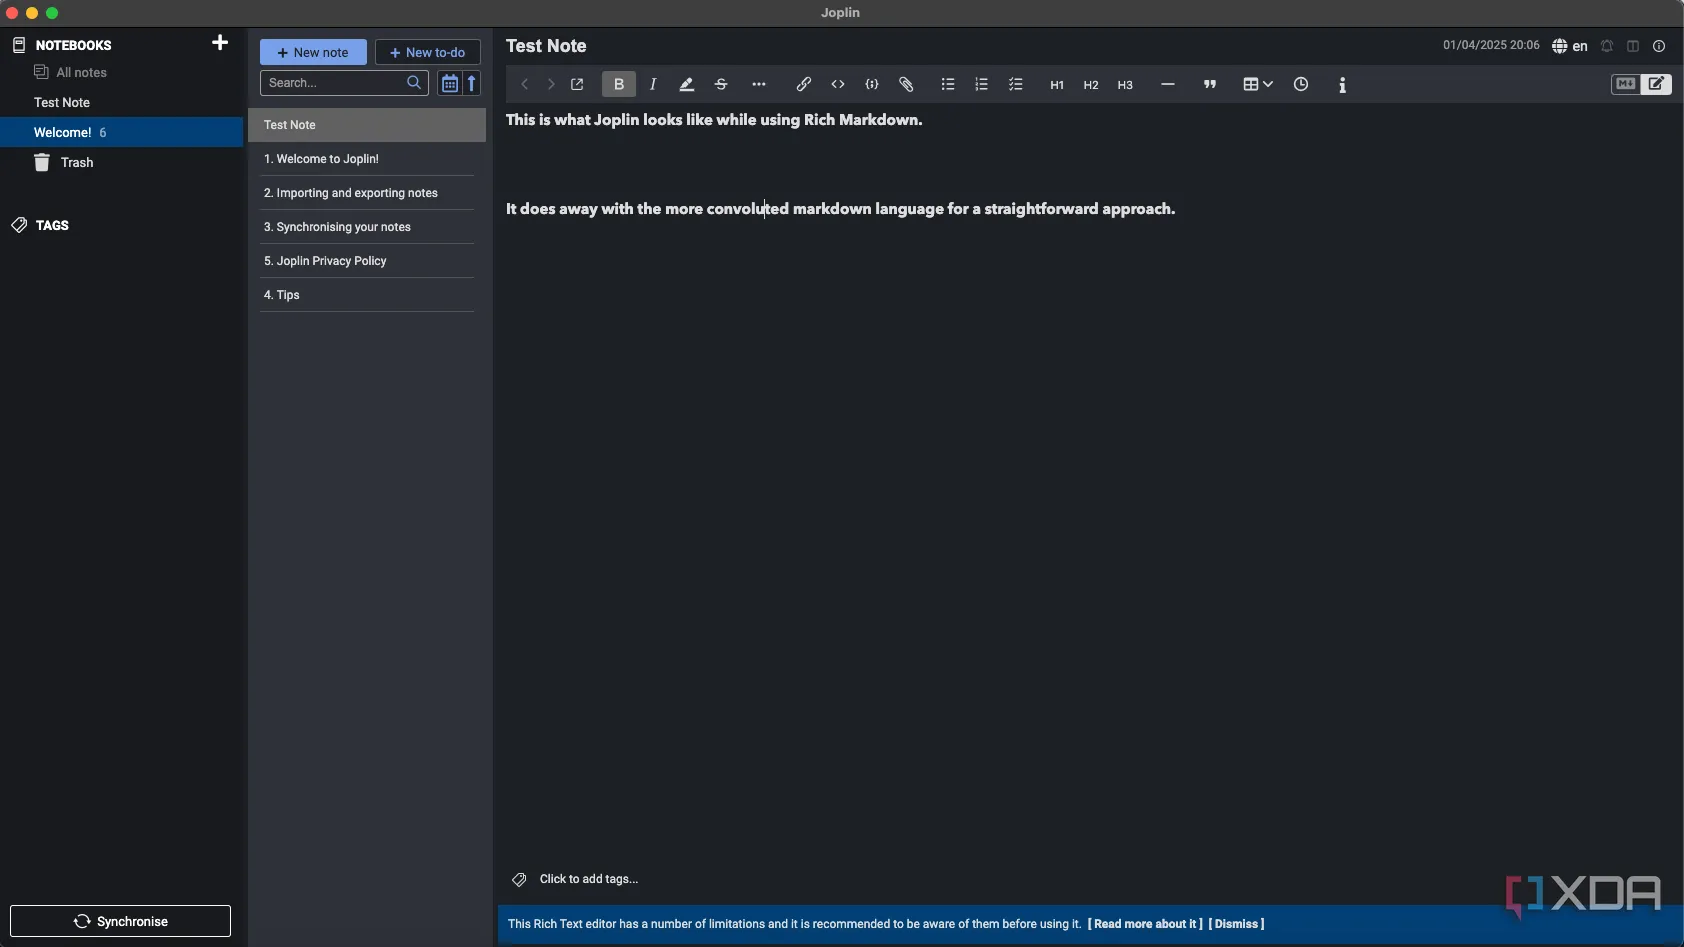Insert a horizontal rule

(x=1167, y=85)
